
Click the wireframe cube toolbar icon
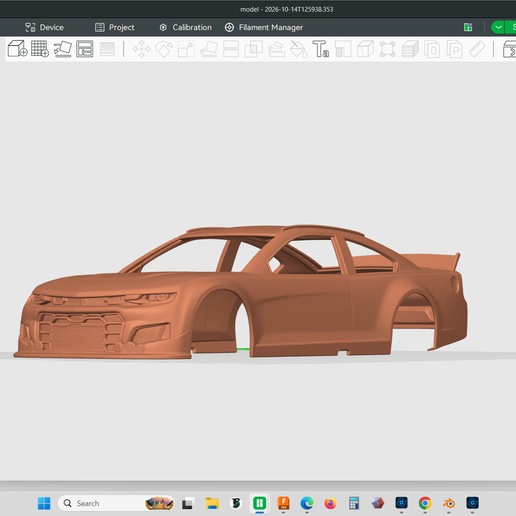[365, 49]
